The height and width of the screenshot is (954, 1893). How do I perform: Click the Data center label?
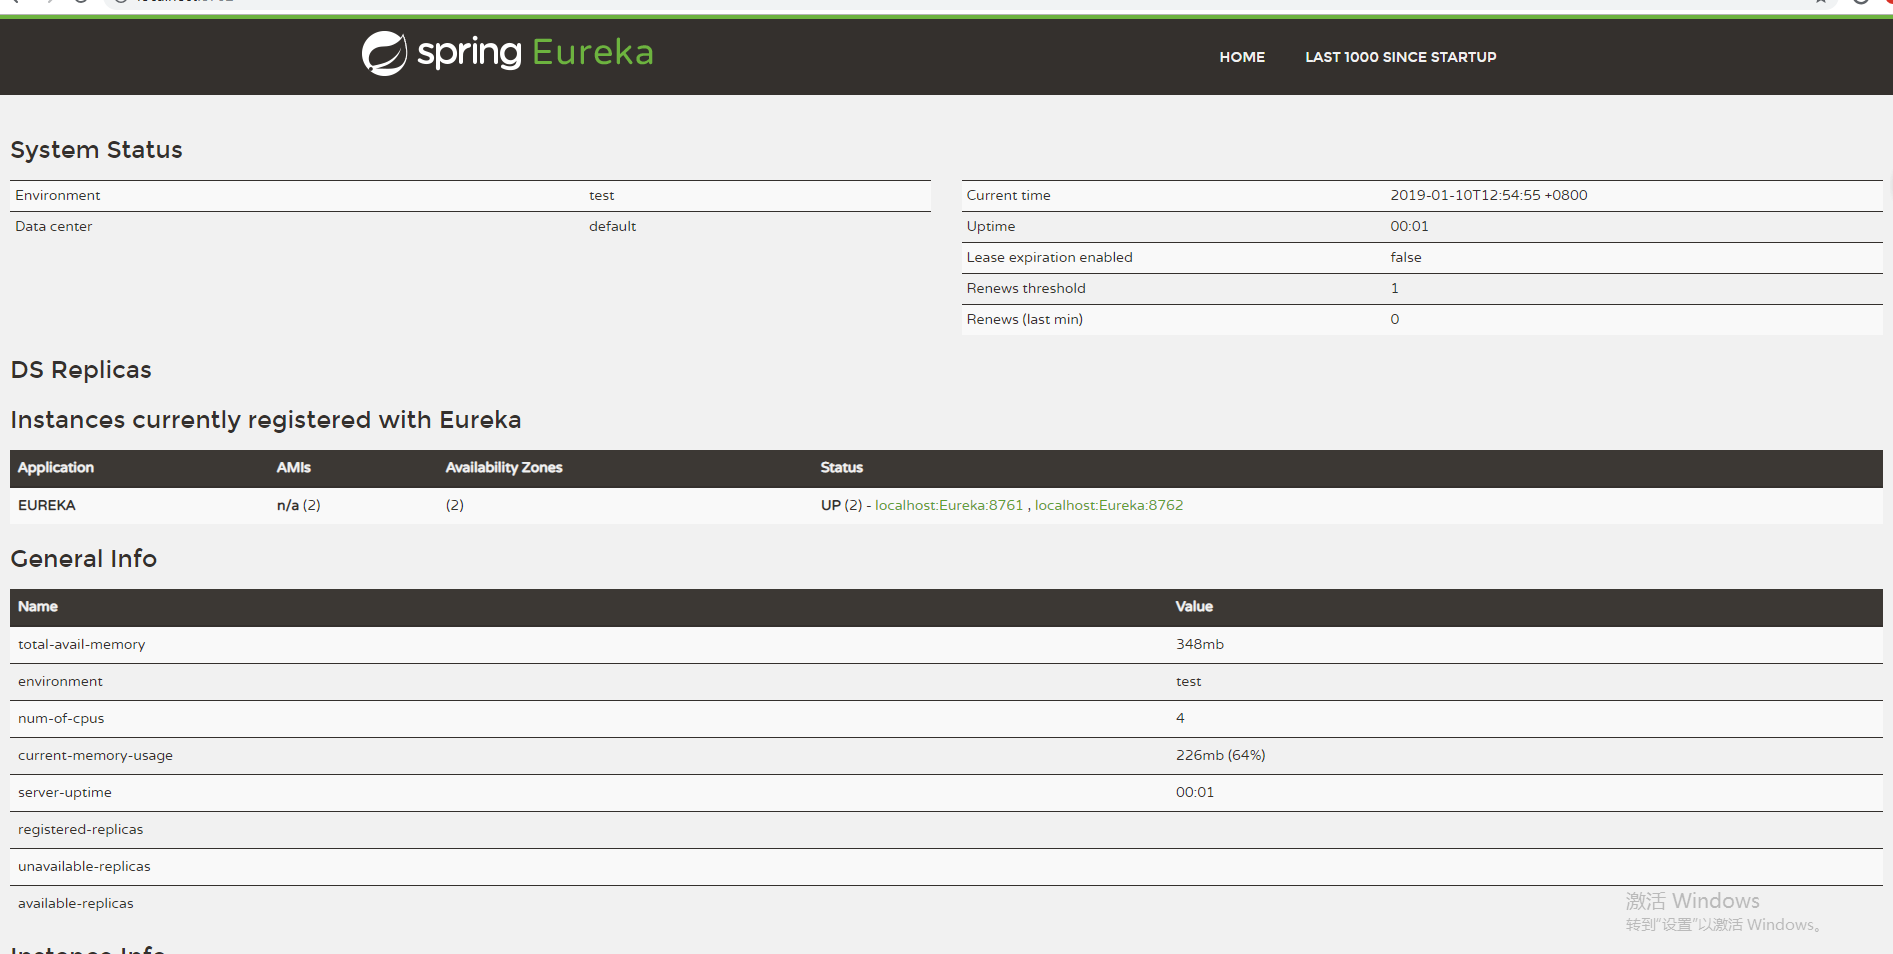click(54, 226)
